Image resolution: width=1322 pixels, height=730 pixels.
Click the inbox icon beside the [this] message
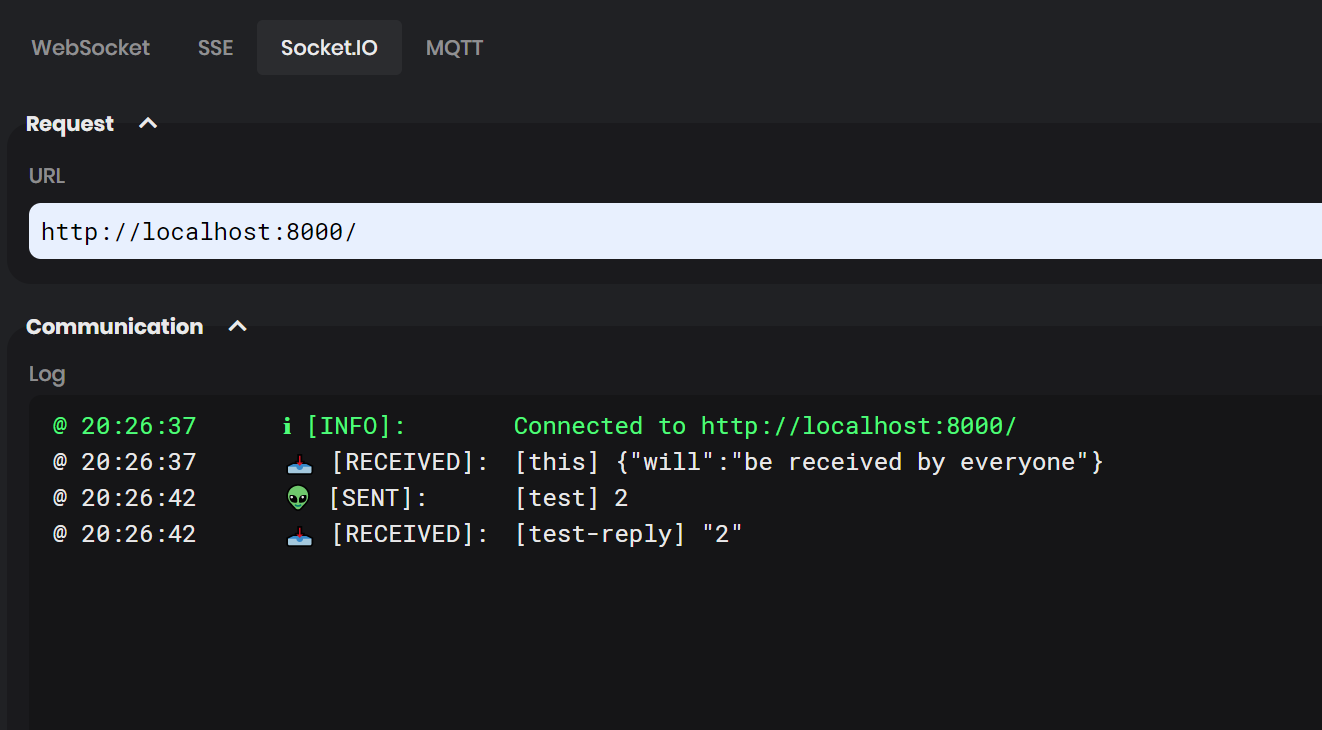click(x=299, y=463)
